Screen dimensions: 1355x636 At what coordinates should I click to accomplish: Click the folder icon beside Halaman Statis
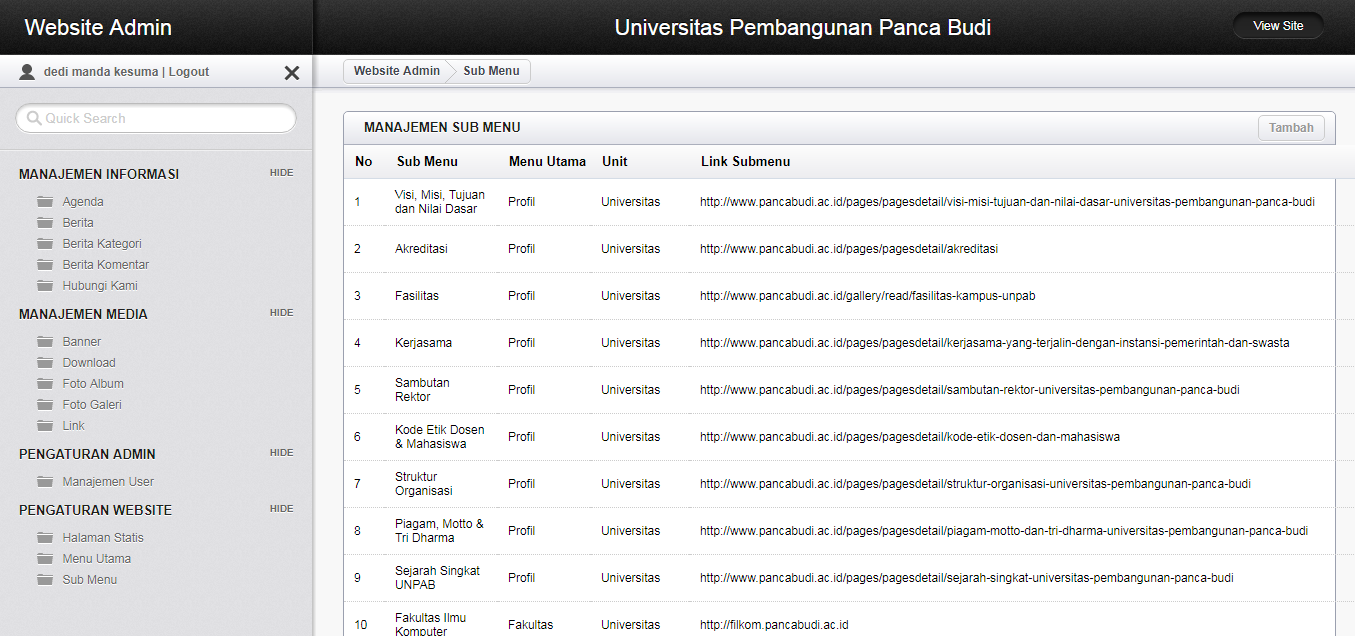coord(45,538)
